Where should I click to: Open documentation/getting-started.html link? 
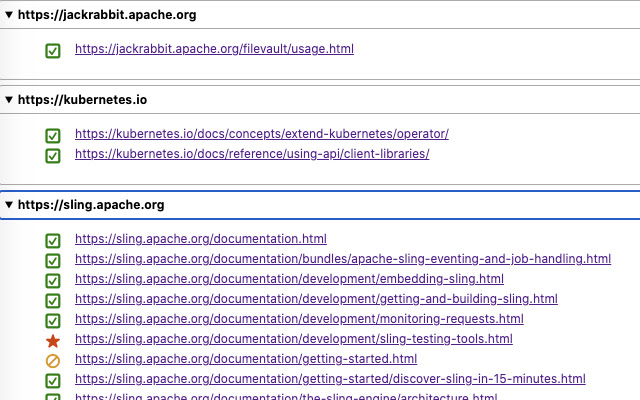246,359
